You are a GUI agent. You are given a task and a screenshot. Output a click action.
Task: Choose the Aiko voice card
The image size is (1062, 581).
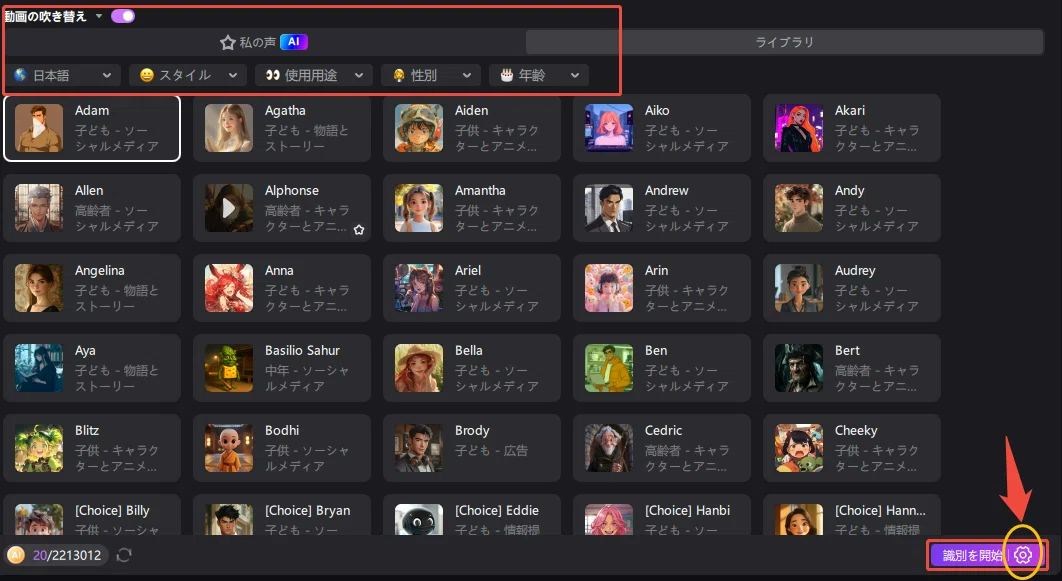click(661, 128)
